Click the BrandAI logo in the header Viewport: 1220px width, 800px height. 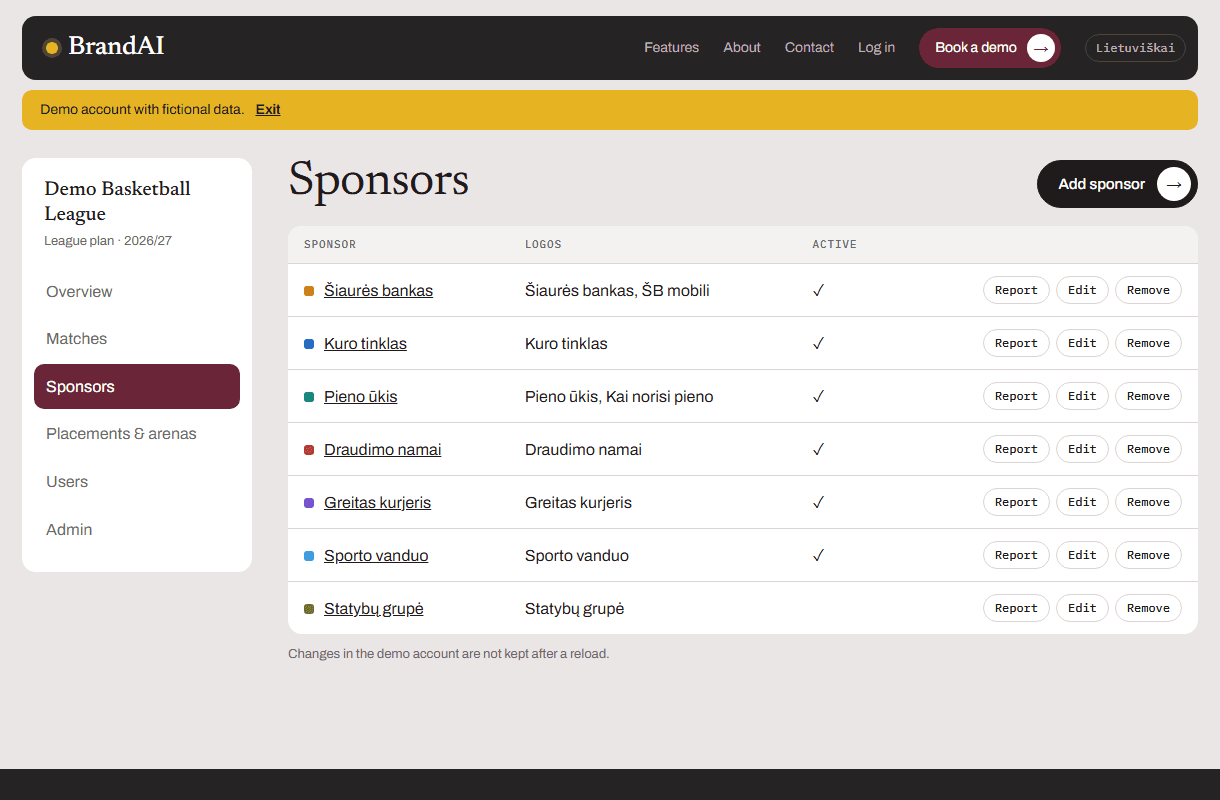(x=103, y=47)
